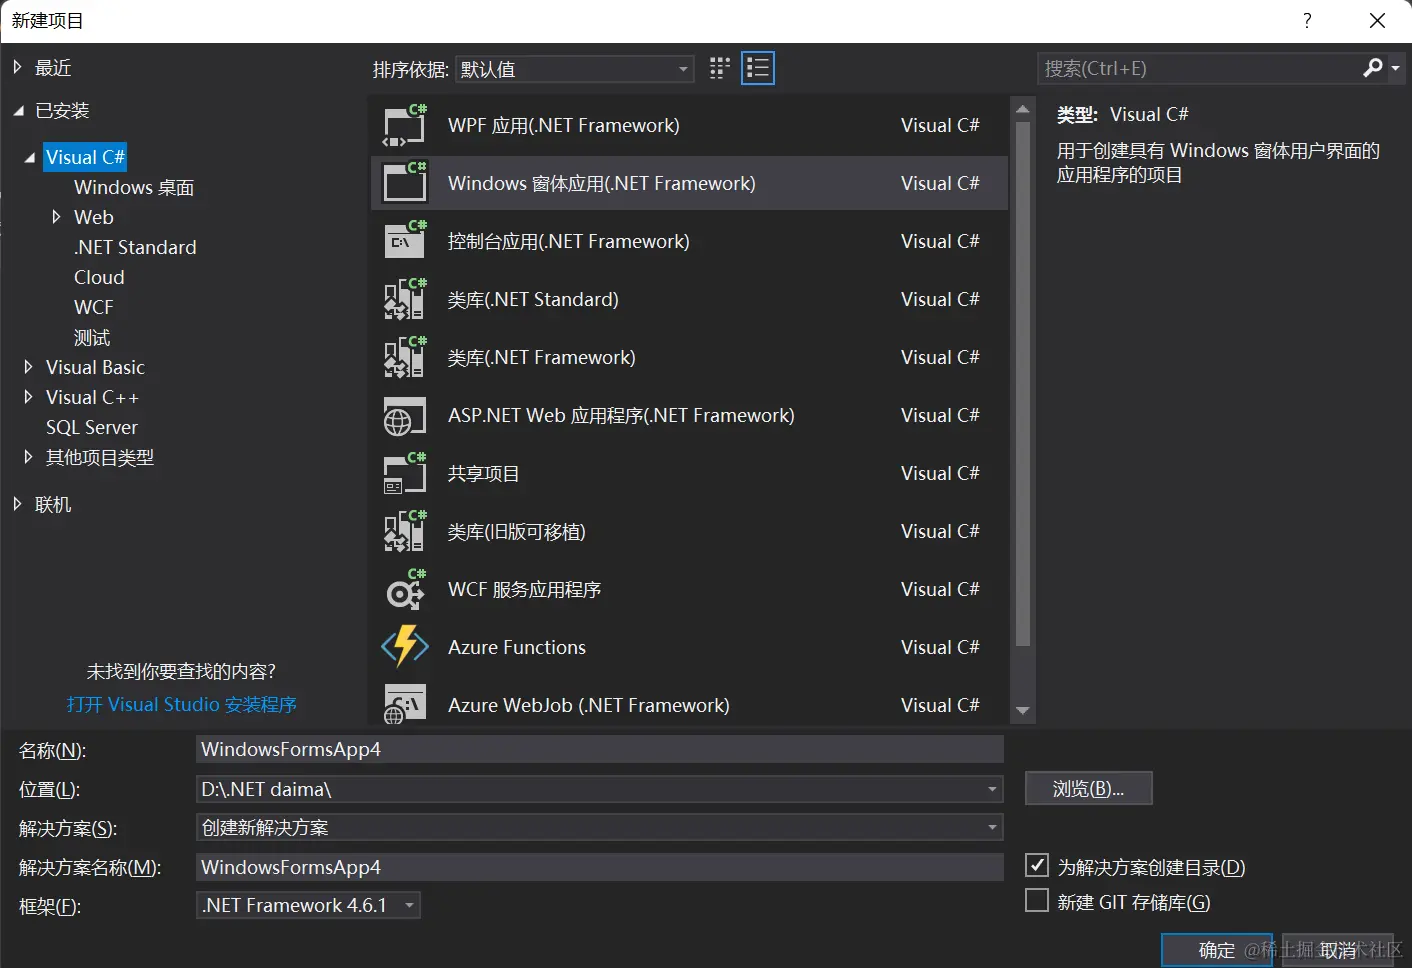Select Azure Functions template text
The height and width of the screenshot is (968, 1412).
coord(517,647)
